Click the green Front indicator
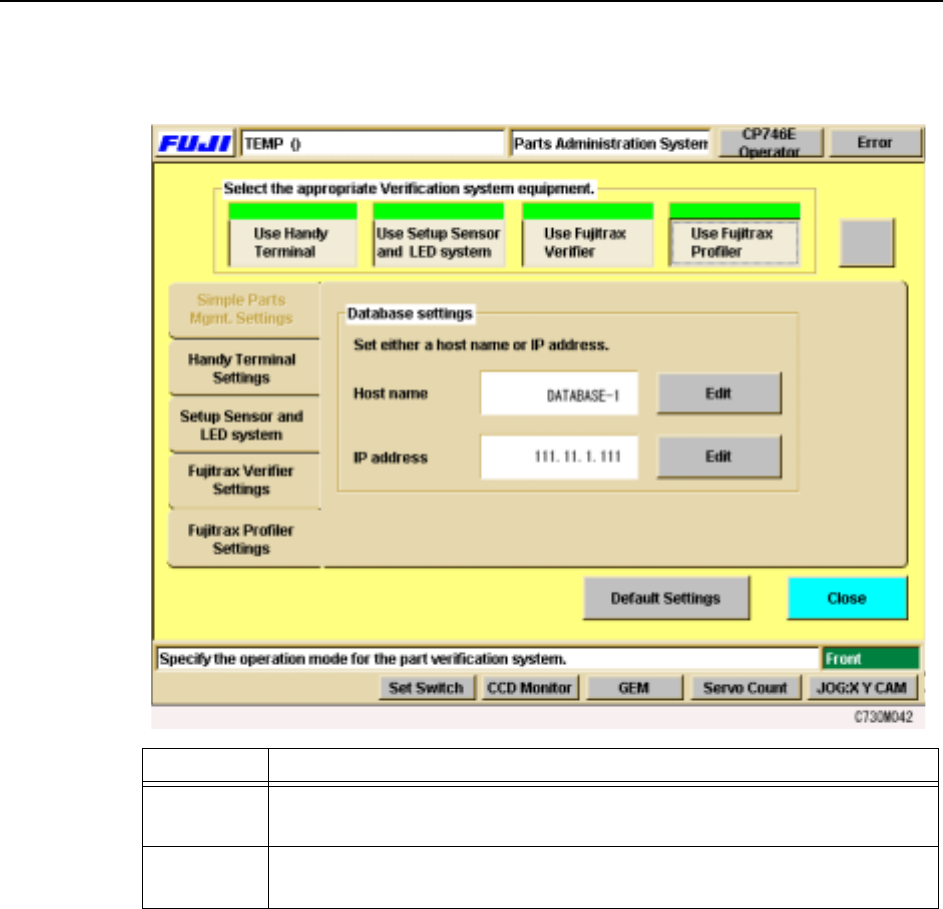 pos(871,659)
